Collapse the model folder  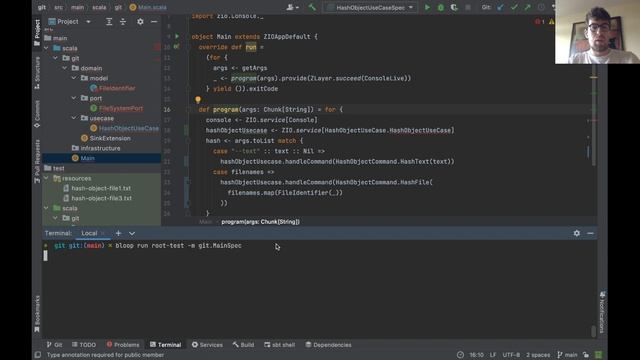pyautogui.click(x=74, y=78)
